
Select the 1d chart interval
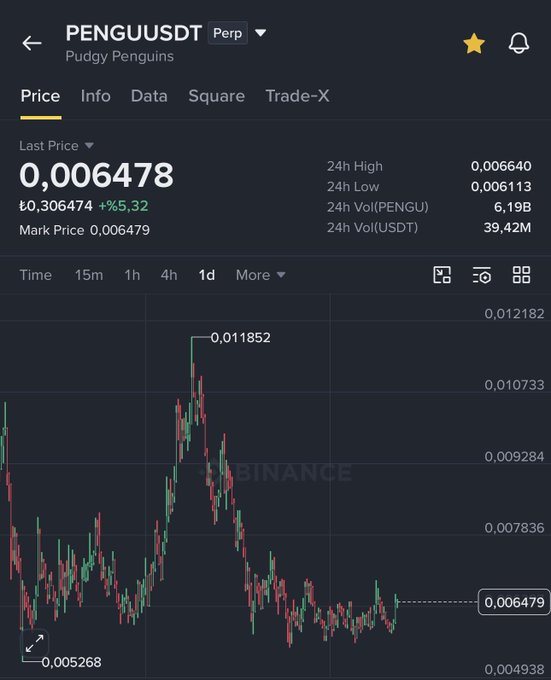[206, 275]
